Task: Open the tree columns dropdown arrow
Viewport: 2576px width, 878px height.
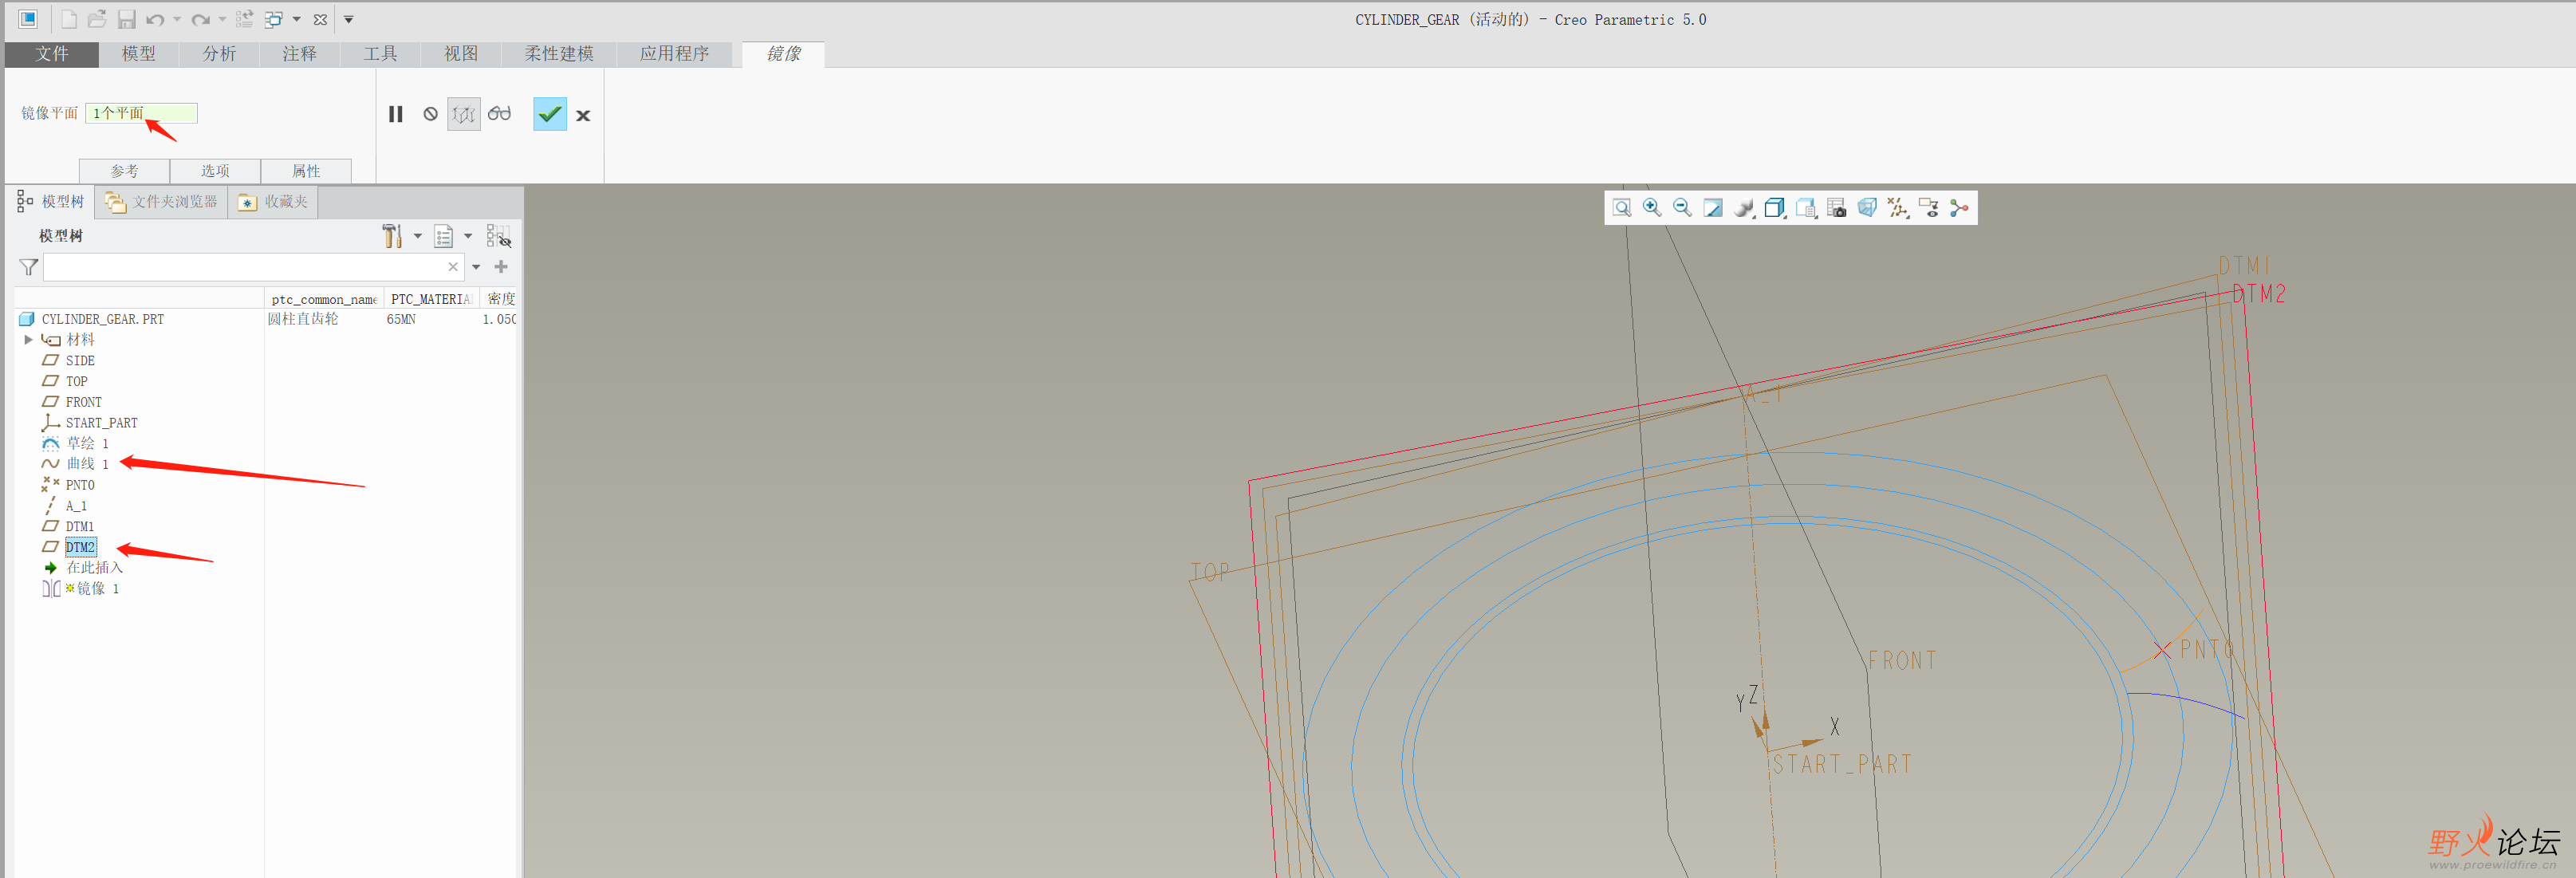Action: 468,236
